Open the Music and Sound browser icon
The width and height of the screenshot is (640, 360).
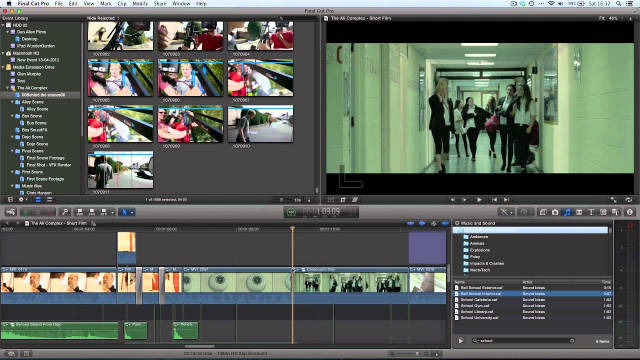(567, 212)
